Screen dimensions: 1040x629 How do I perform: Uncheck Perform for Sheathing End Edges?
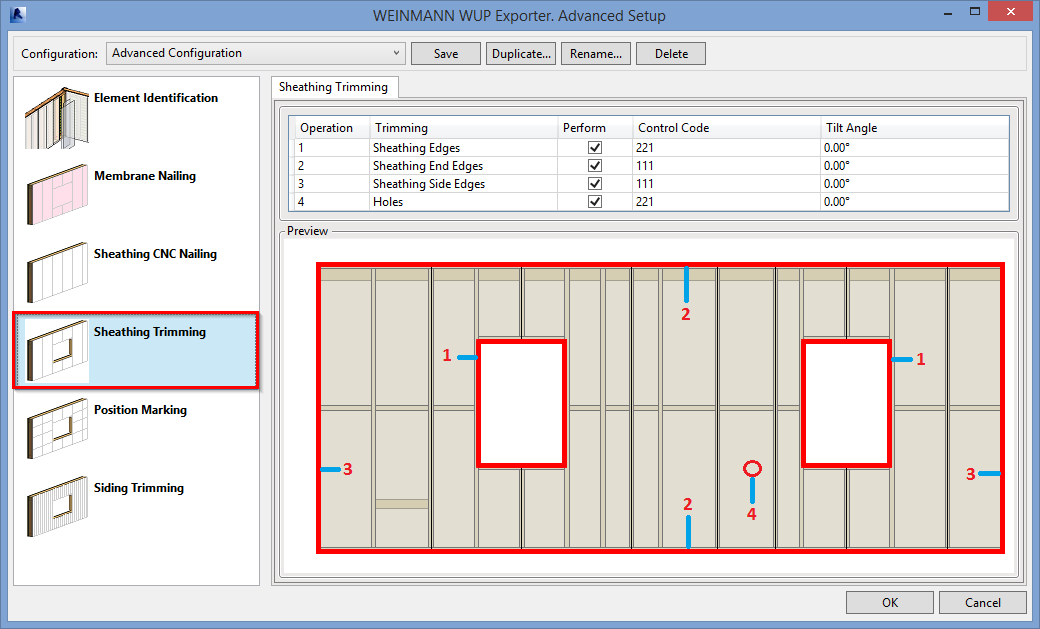pos(594,165)
